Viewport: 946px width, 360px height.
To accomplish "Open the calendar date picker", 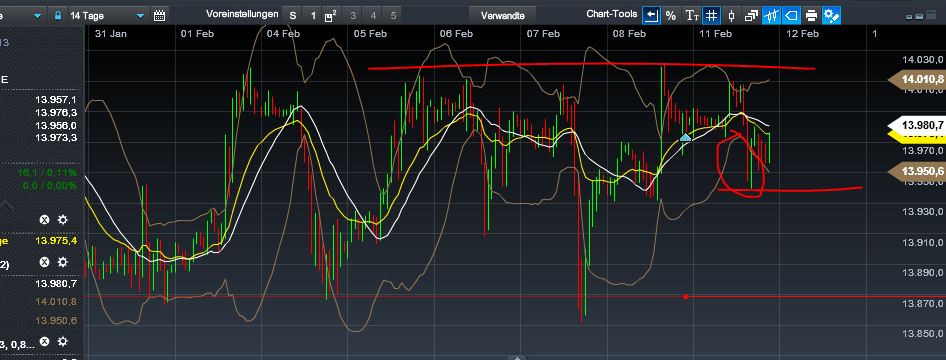I will [x=159, y=16].
